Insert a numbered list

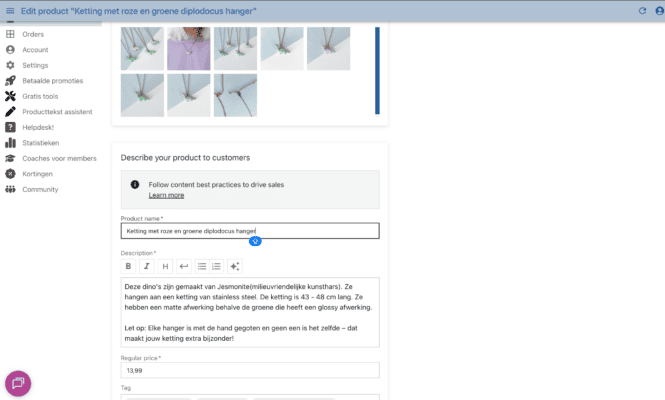pos(216,266)
